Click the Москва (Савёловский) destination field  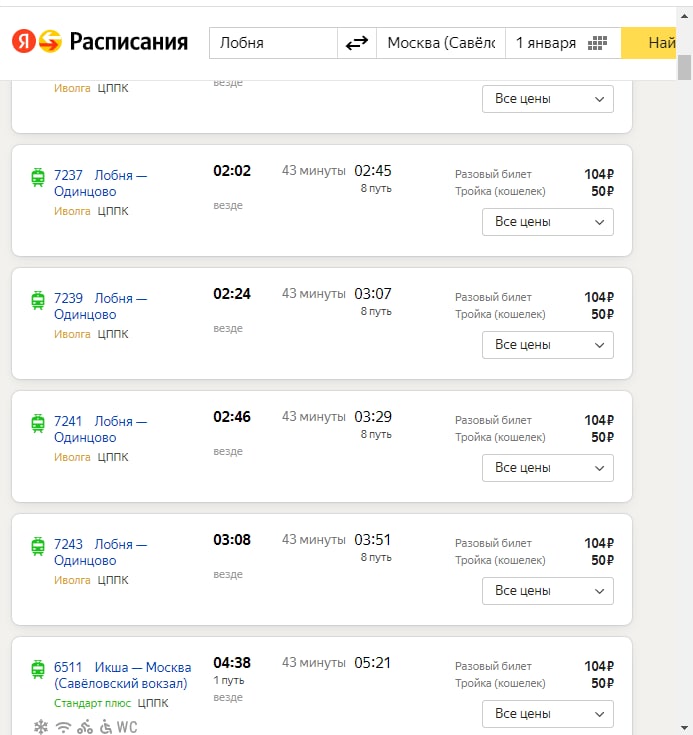pyautogui.click(x=441, y=43)
